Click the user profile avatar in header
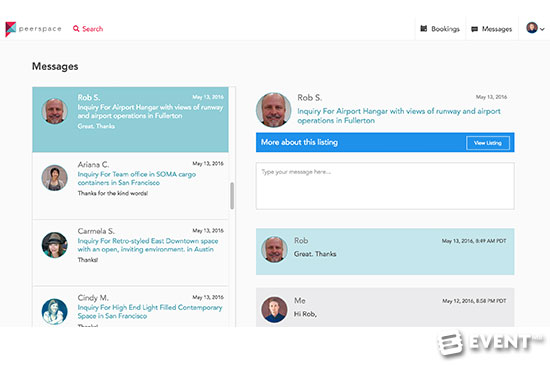 tap(532, 28)
